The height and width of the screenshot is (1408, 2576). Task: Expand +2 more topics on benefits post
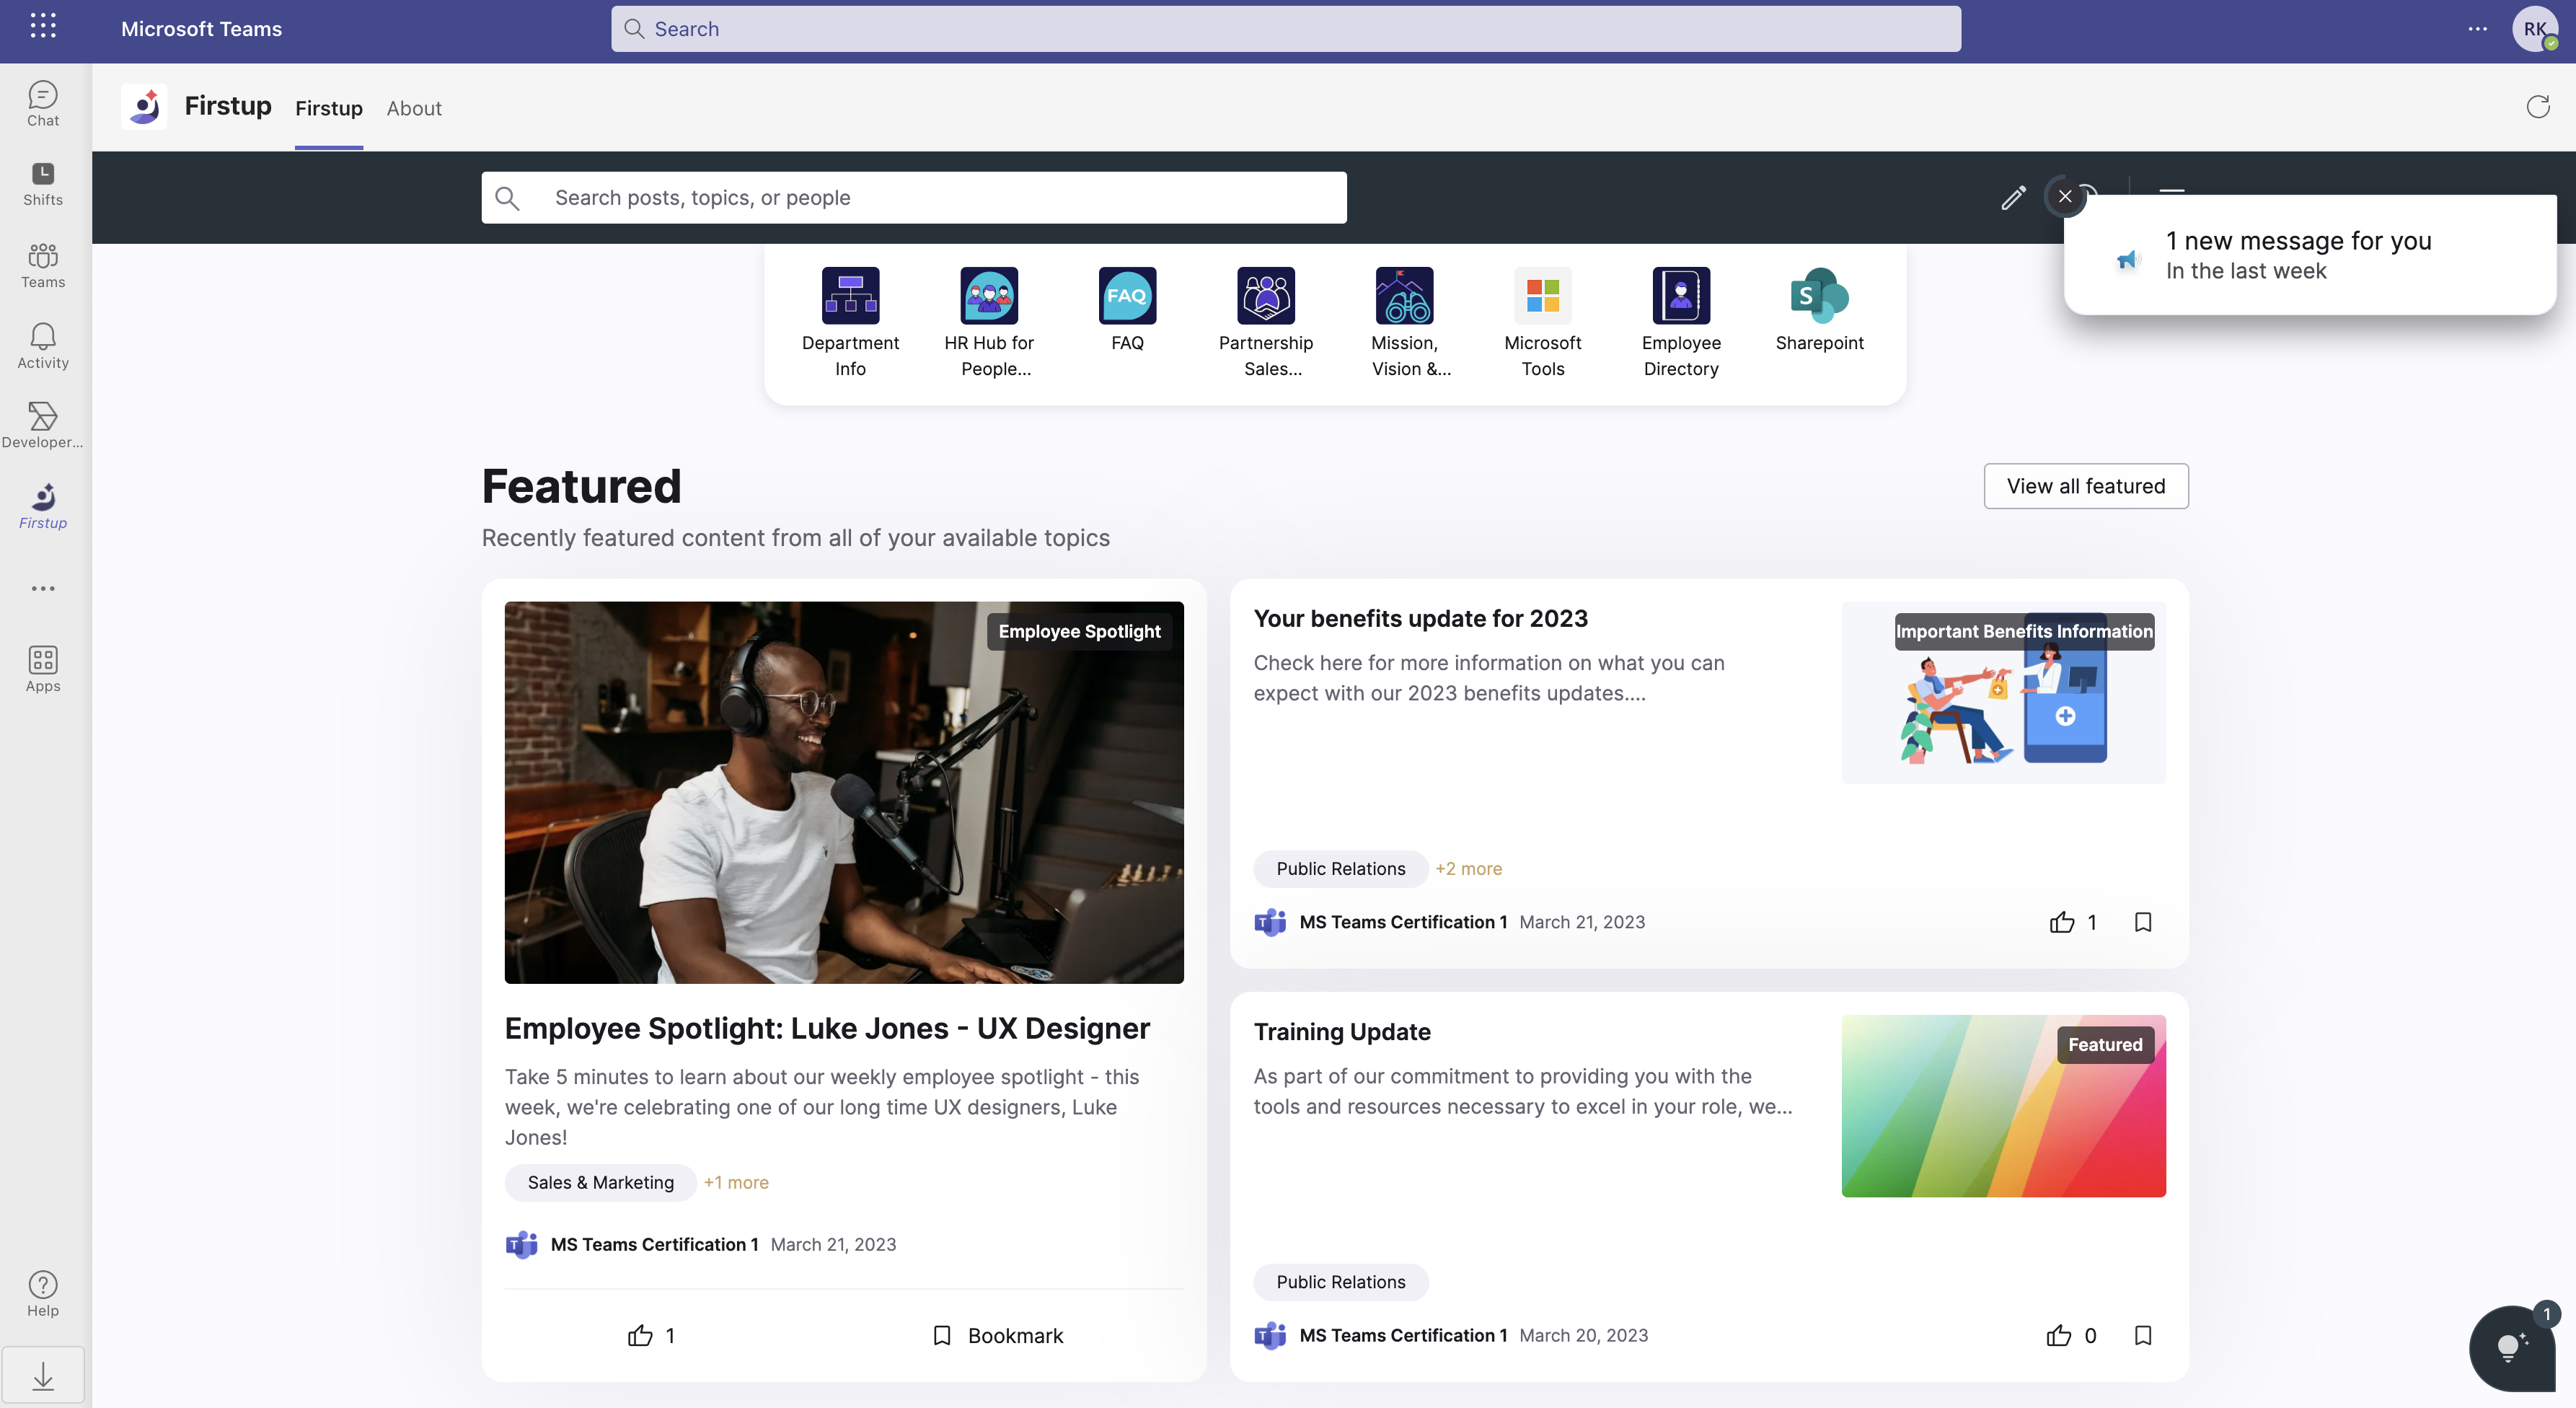click(1468, 869)
